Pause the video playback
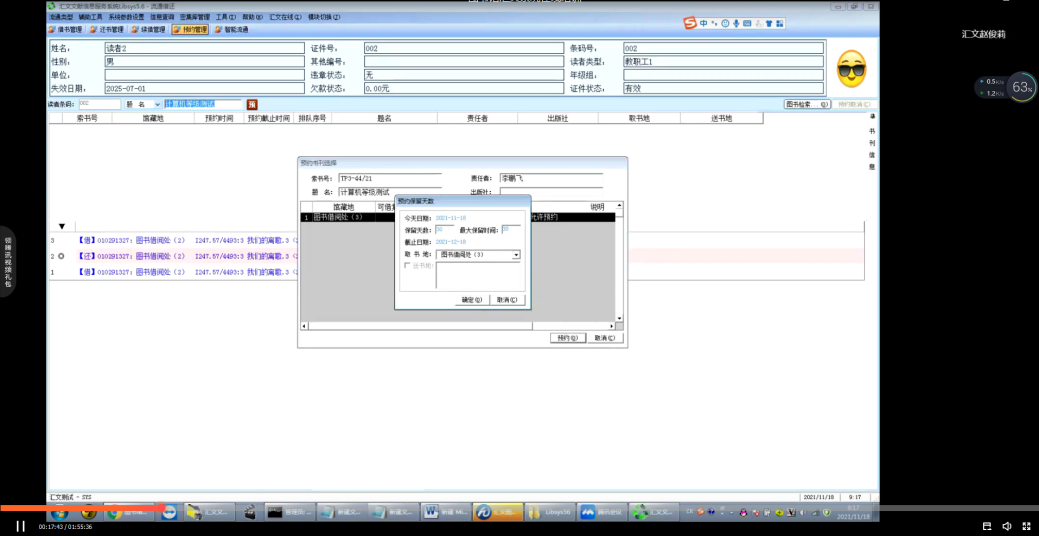This screenshot has height=536, width=1039. 21,526
